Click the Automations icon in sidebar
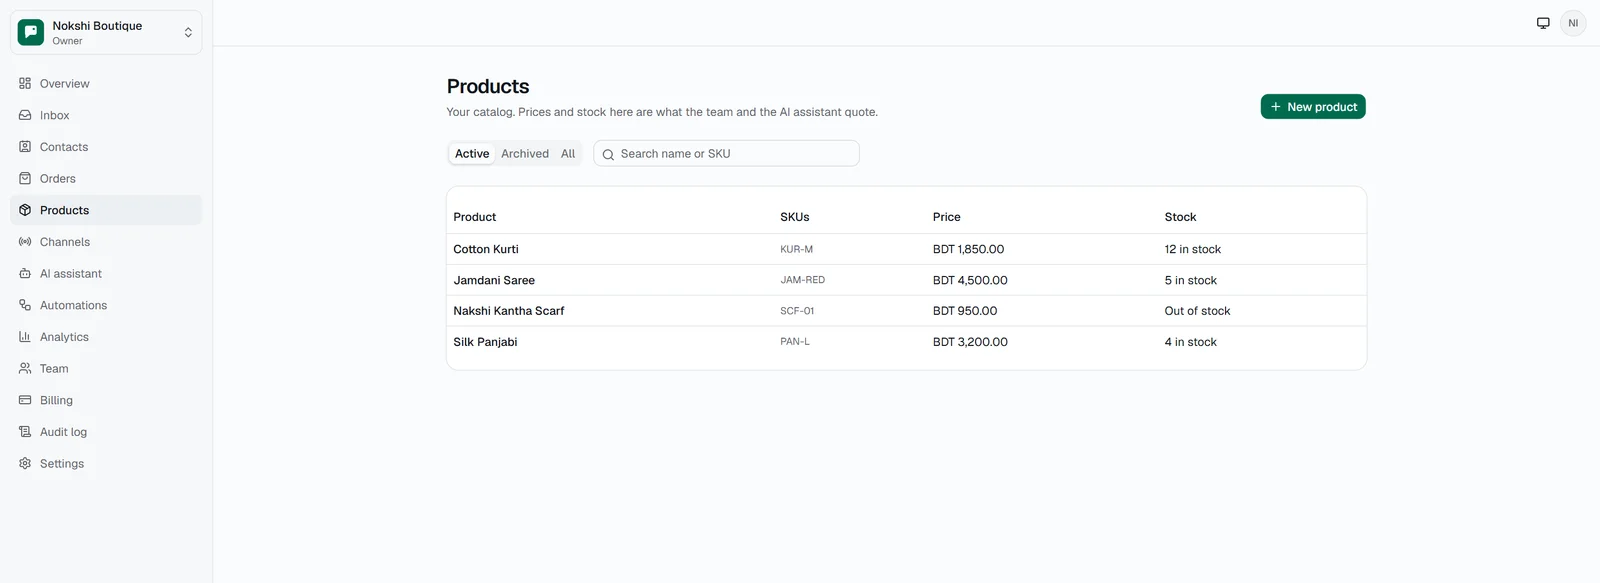Screen dimensions: 1600x583 25,305
